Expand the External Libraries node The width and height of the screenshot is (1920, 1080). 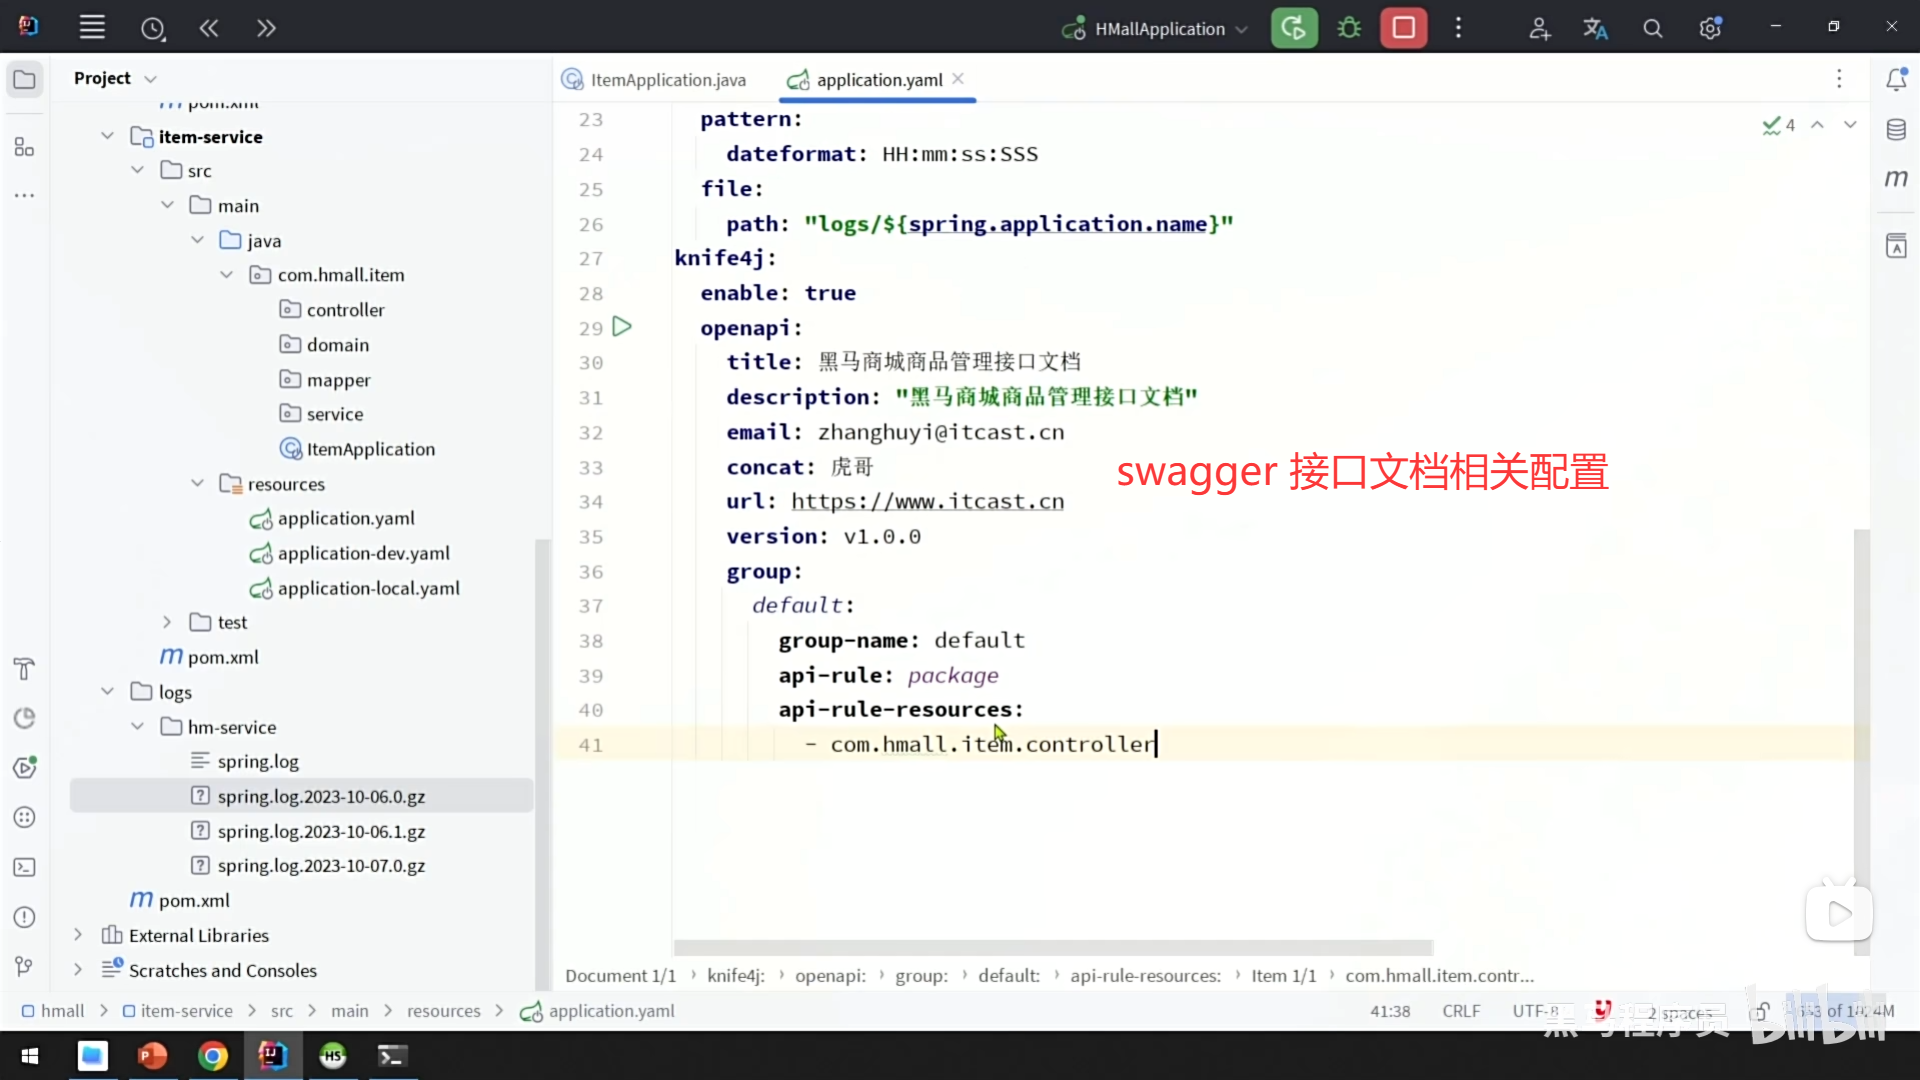(x=78, y=935)
